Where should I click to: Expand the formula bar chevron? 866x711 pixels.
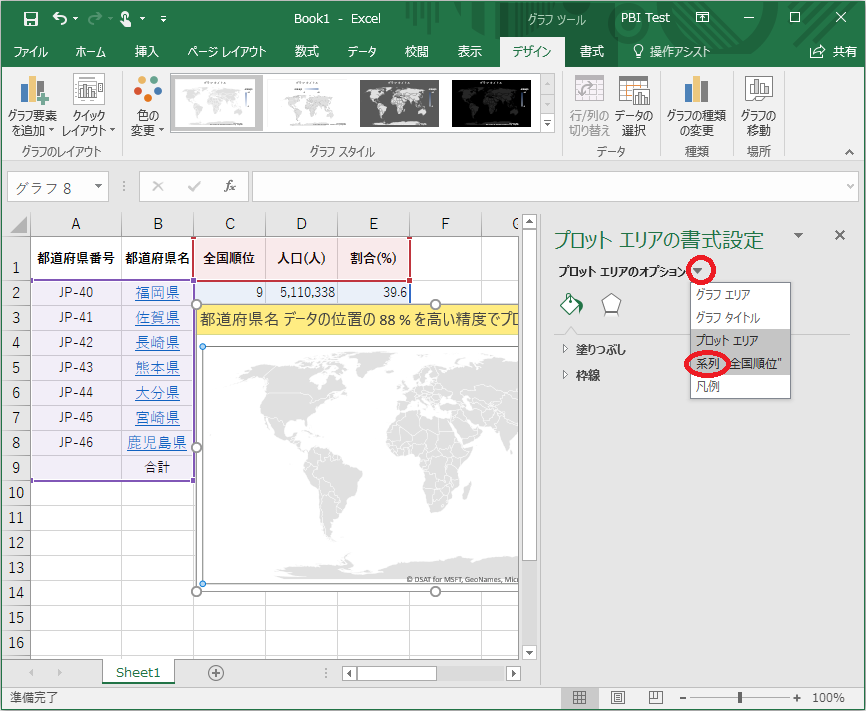tap(851, 187)
